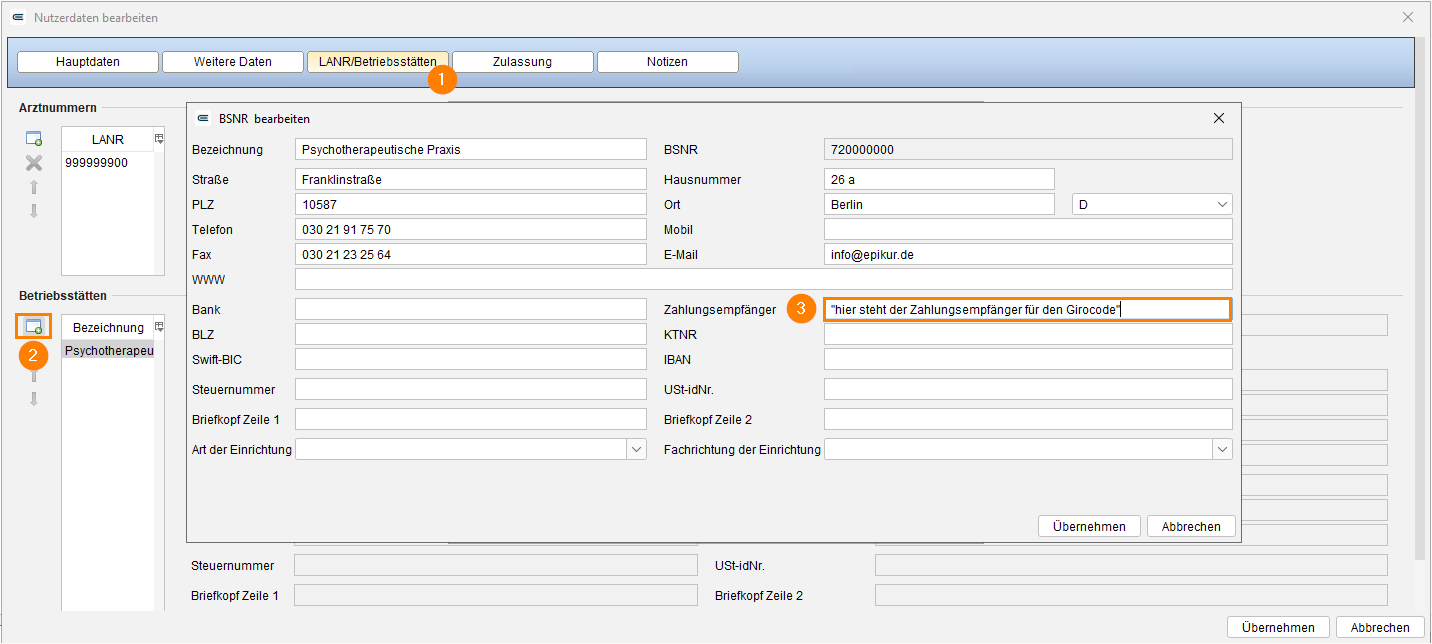Select the LANR/Betriebsstätten tab
This screenshot has width=1432, height=644.
tap(378, 62)
